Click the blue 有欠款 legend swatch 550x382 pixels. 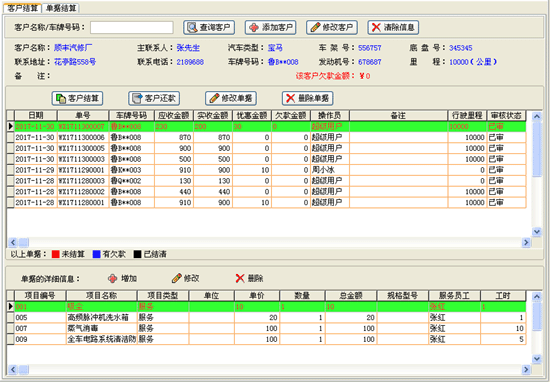[x=96, y=254]
